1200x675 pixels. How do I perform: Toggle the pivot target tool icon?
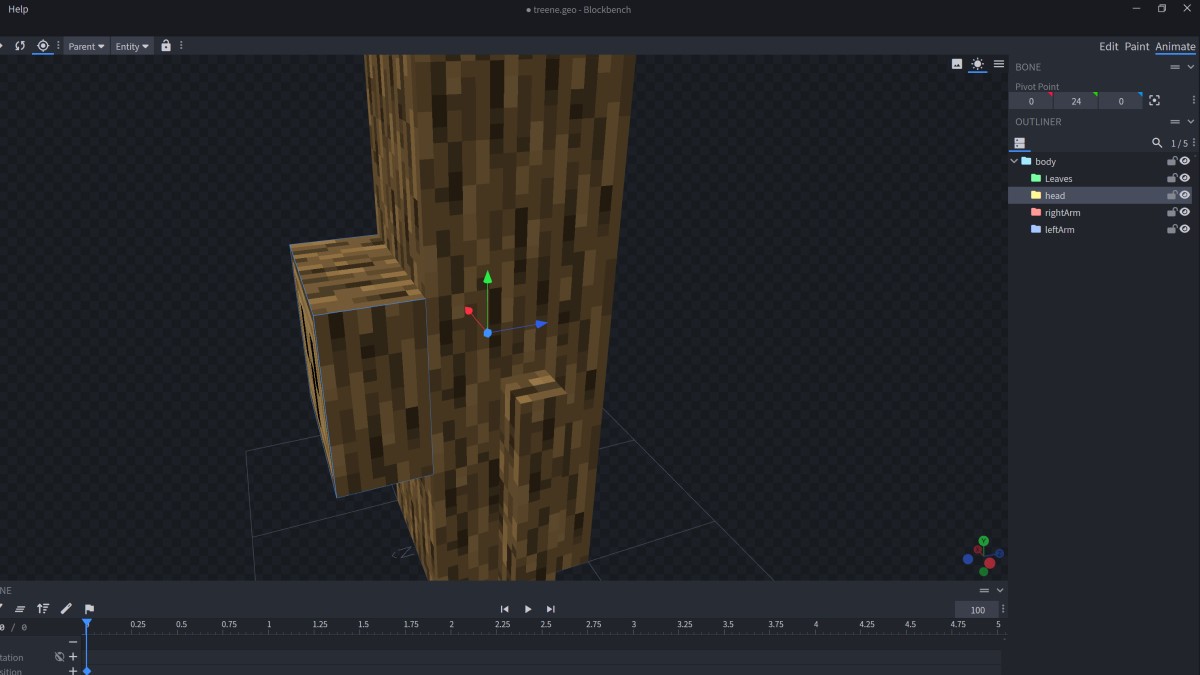tap(43, 46)
